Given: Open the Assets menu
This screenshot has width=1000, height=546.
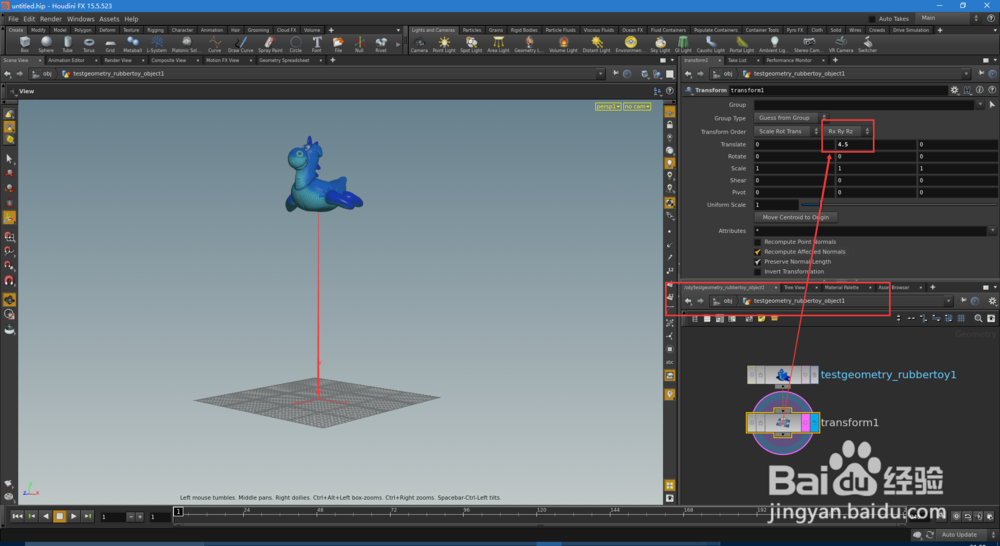Looking at the screenshot, I should (109, 19).
